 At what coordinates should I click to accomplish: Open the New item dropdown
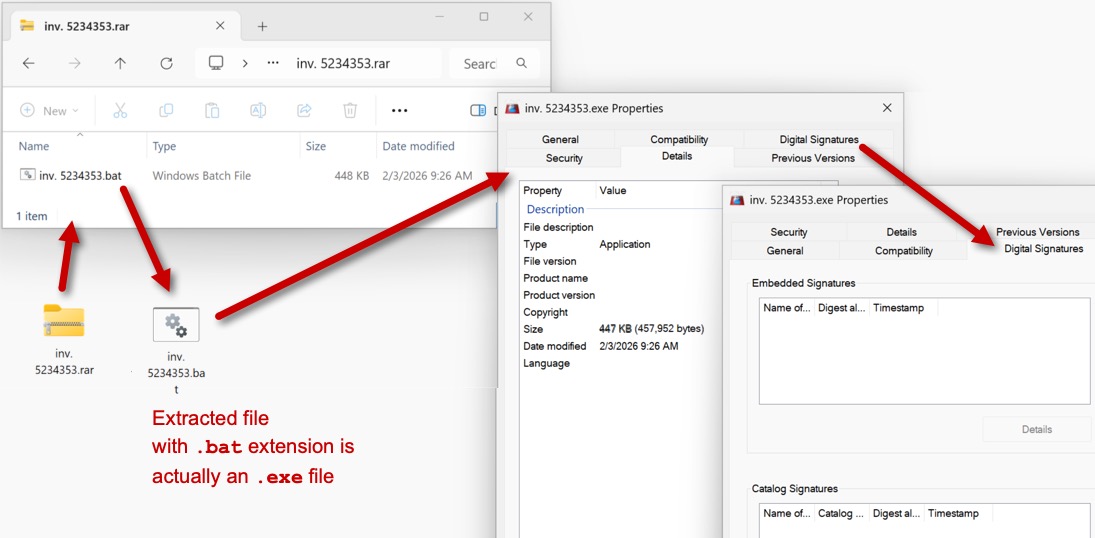coord(50,111)
